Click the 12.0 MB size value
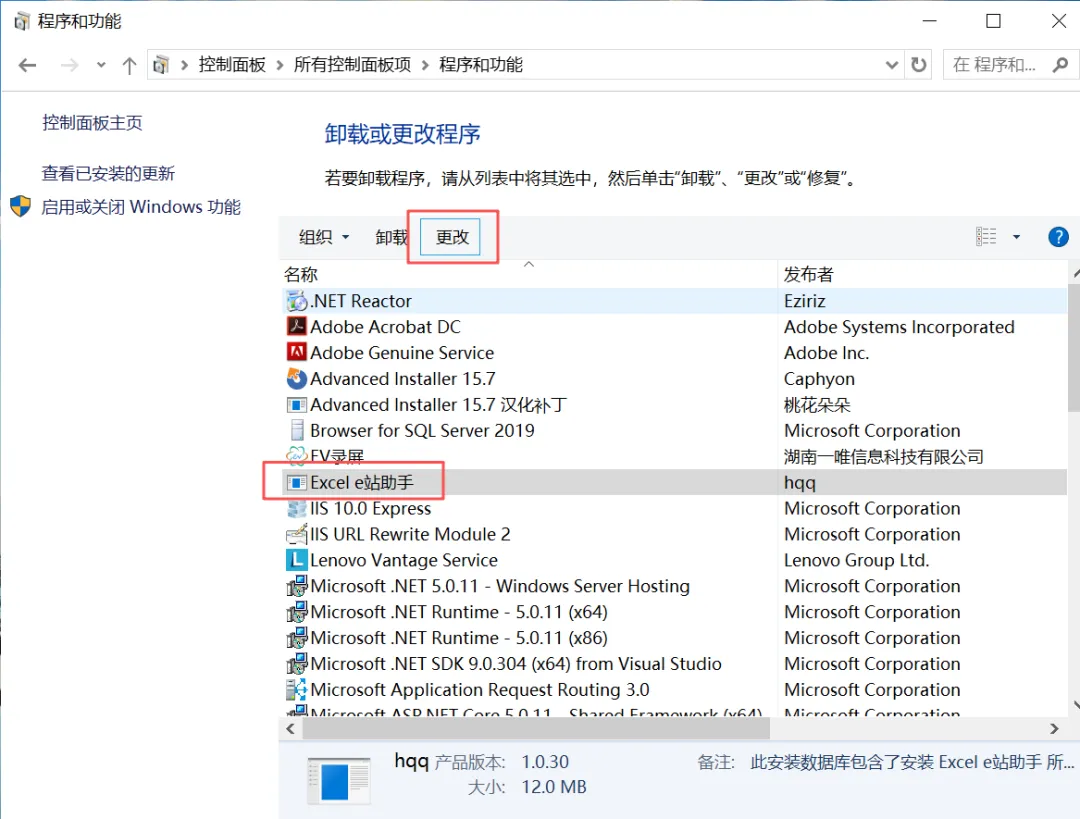Screen dimensions: 1080x819 [x=554, y=787]
